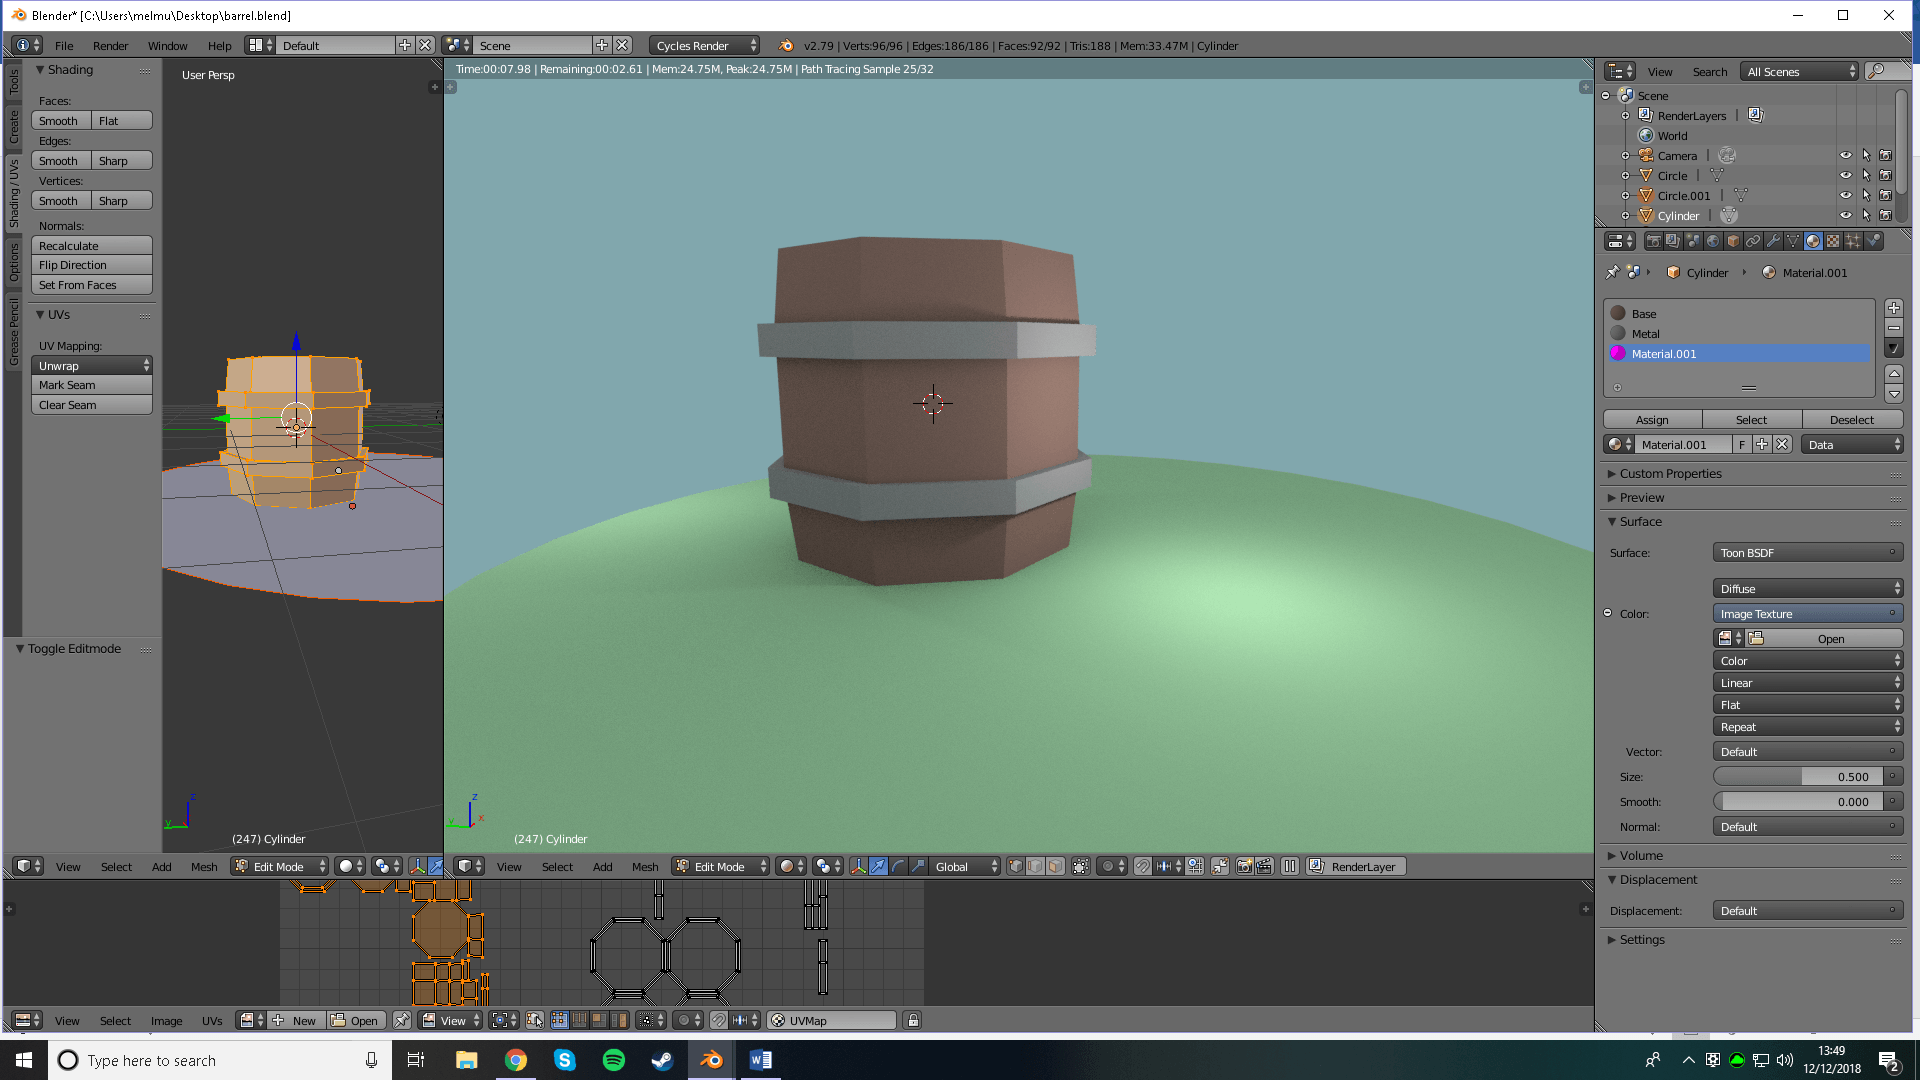1920x1080 pixels.
Task: Open the All Scenes outliner display dropdown
Action: point(1799,72)
